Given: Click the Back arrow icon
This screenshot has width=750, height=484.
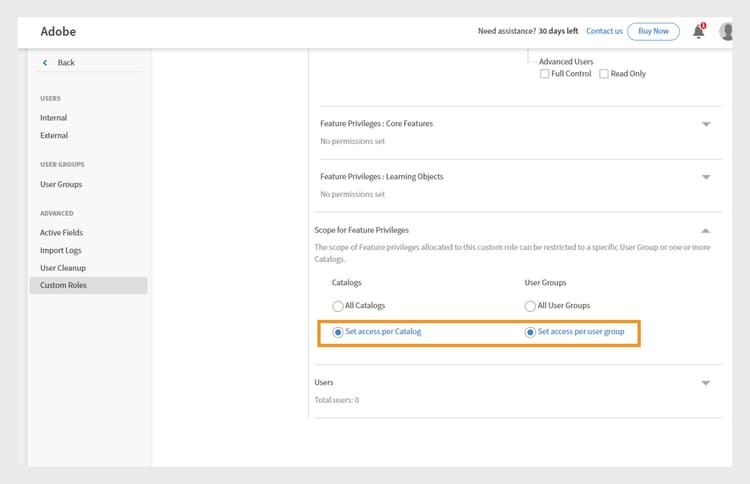Looking at the screenshot, I should point(45,63).
